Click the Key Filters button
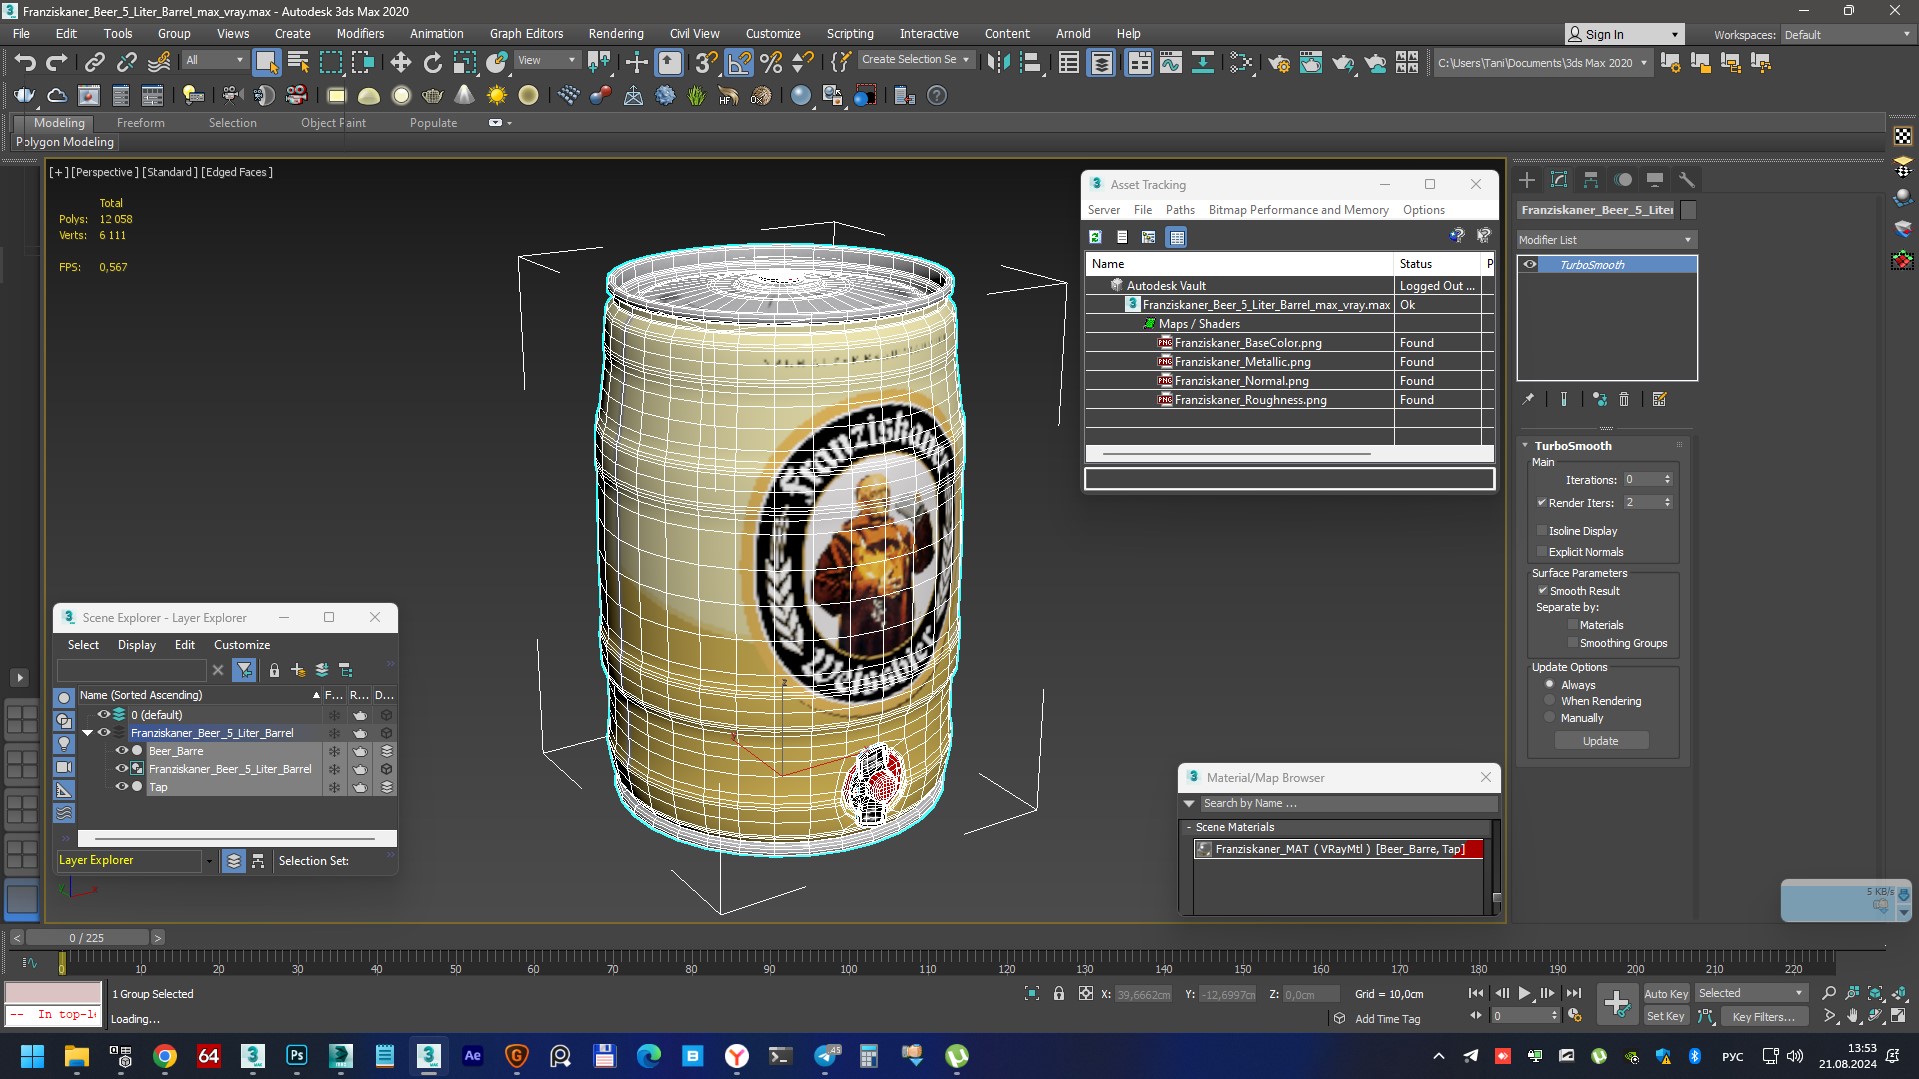The width and height of the screenshot is (1919, 1079). (x=1763, y=1016)
